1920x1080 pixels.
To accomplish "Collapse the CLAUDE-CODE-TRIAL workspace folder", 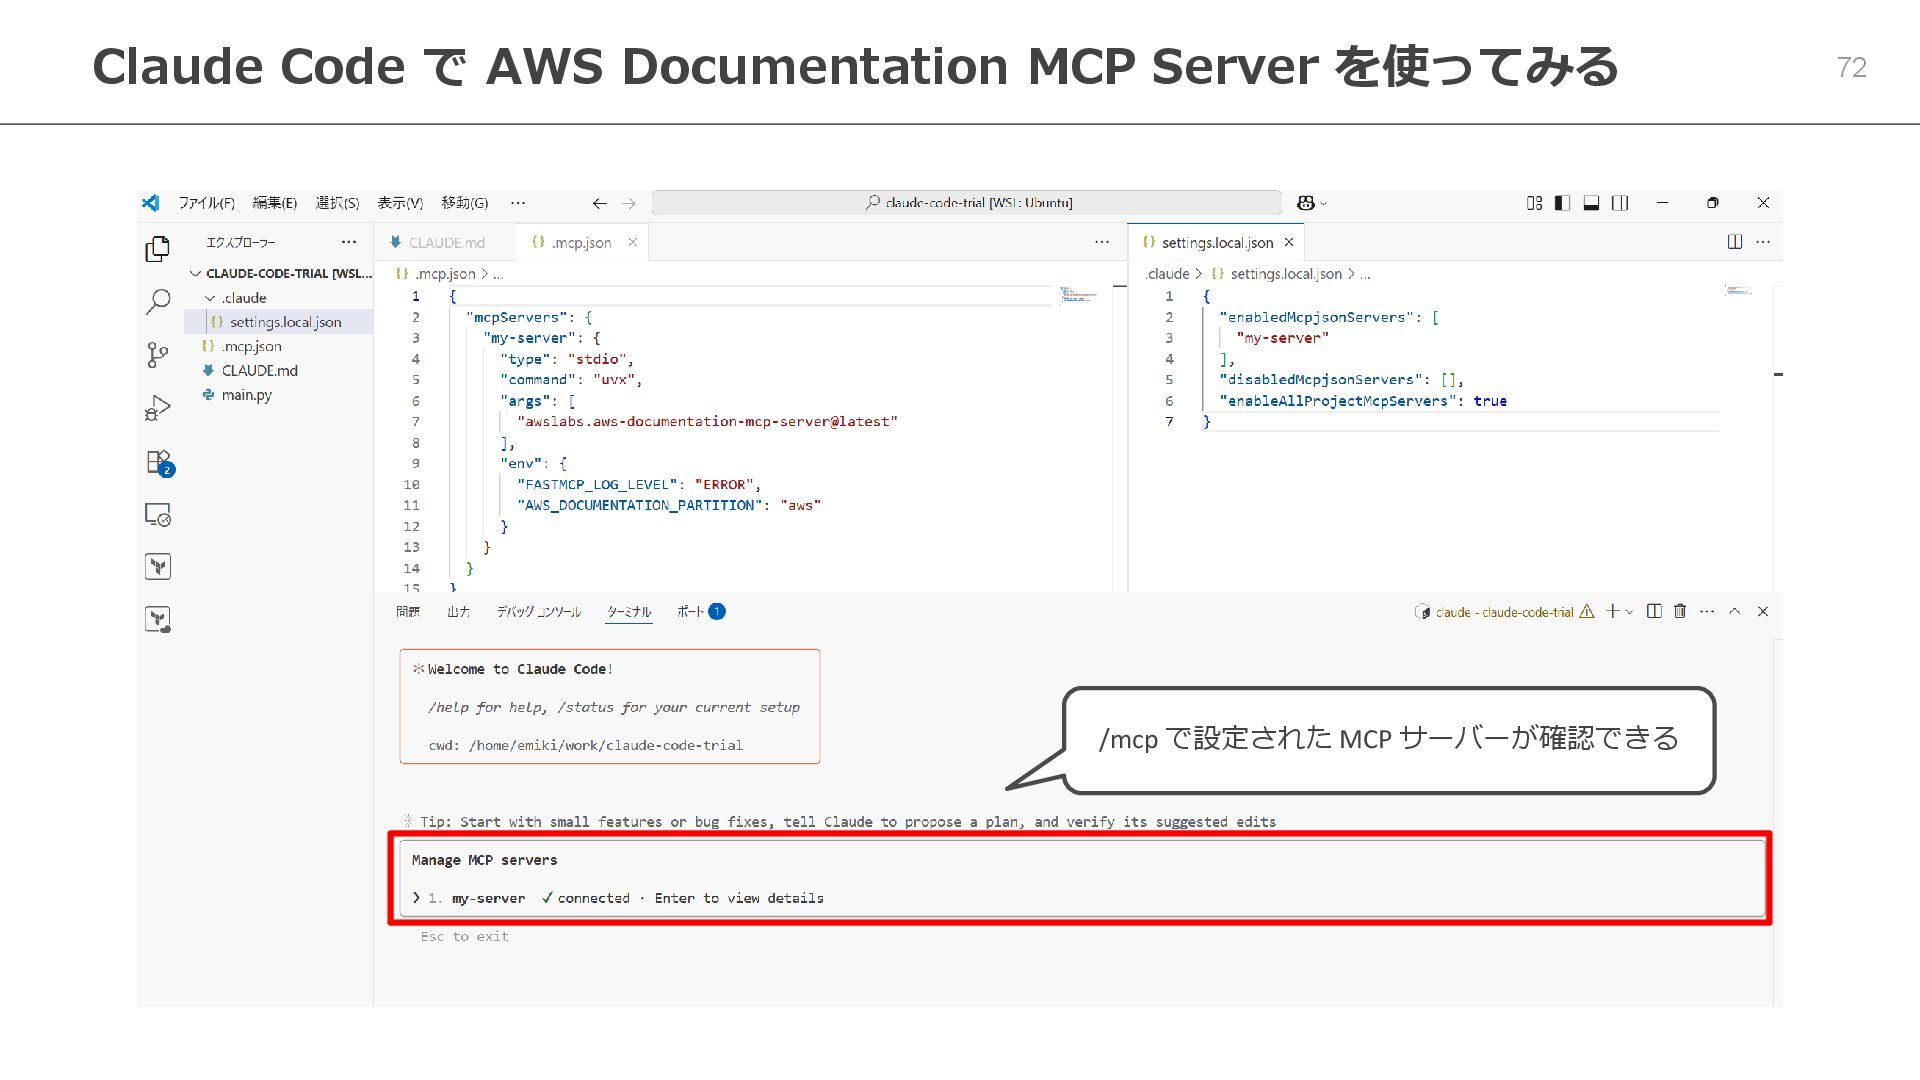I will [x=280, y=273].
